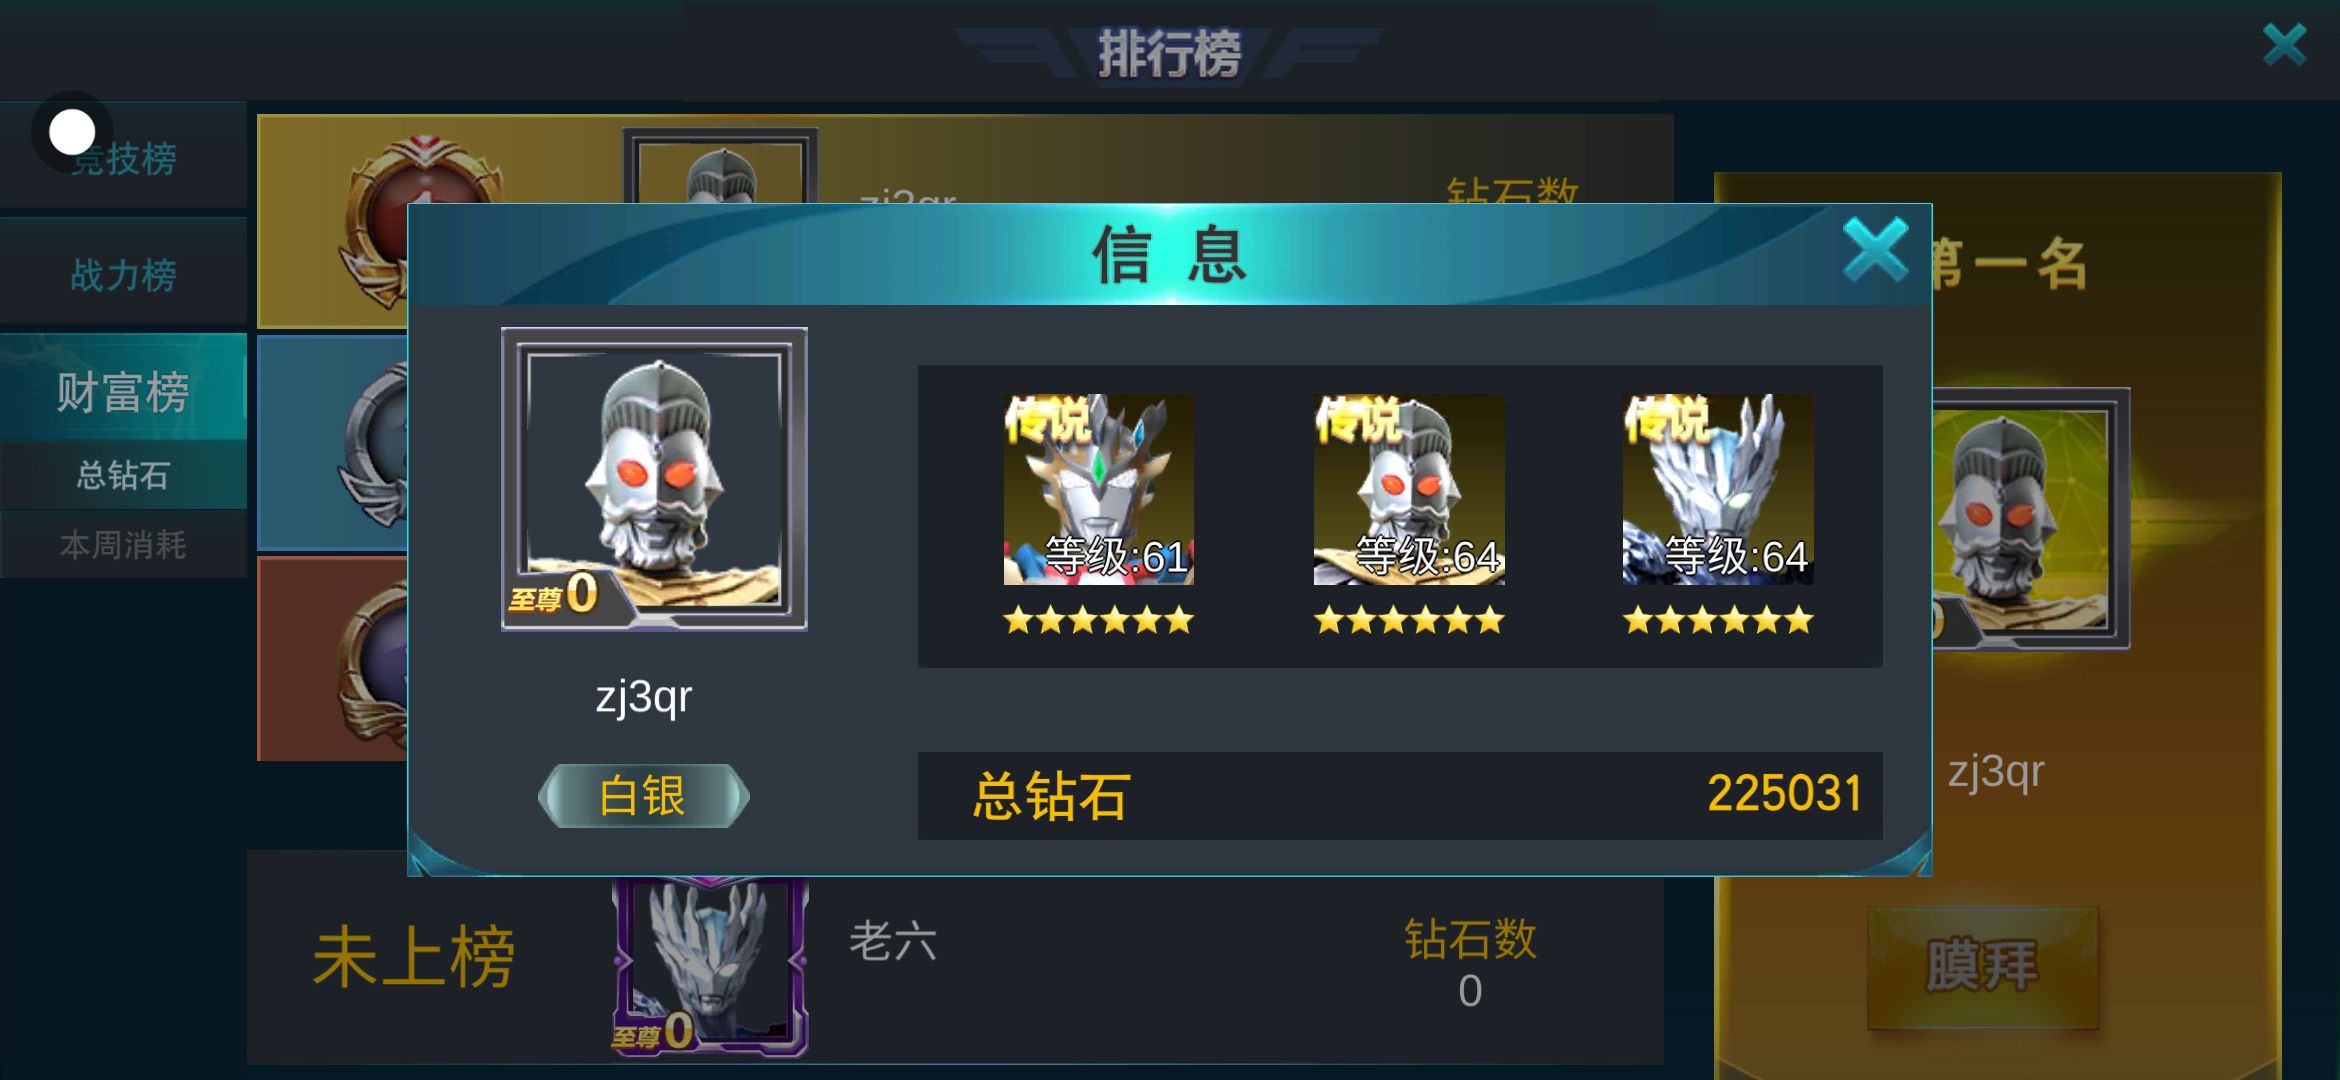Select the middle level 64 hero icon
Viewport: 2340px width, 1080px height.
pyautogui.click(x=1408, y=490)
